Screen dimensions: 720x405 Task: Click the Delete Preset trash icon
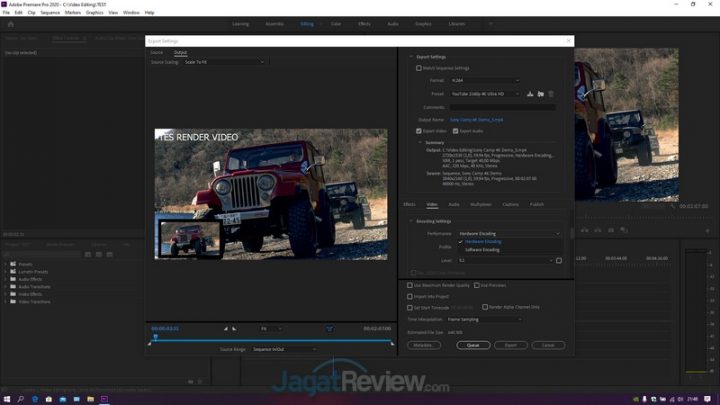pyautogui.click(x=550, y=93)
